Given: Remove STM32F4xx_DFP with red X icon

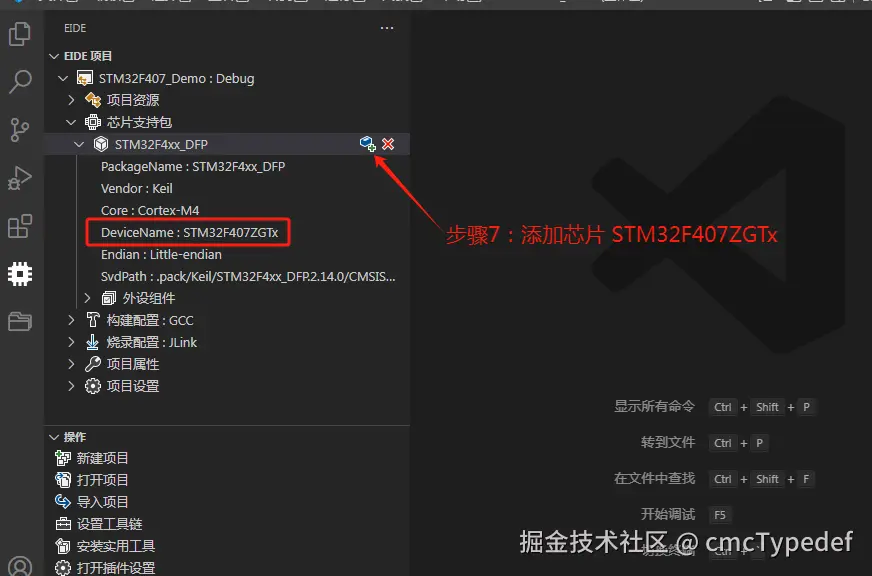Looking at the screenshot, I should 388,144.
